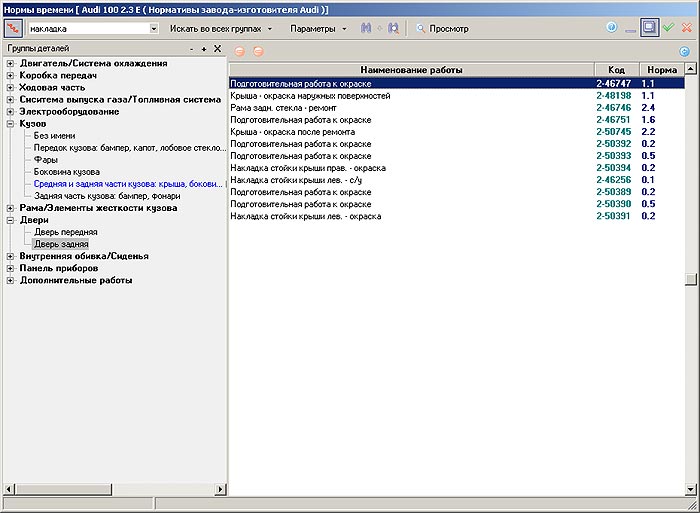700x513 pixels.
Task: Click the blue help question mark icon
Action: (611, 28)
